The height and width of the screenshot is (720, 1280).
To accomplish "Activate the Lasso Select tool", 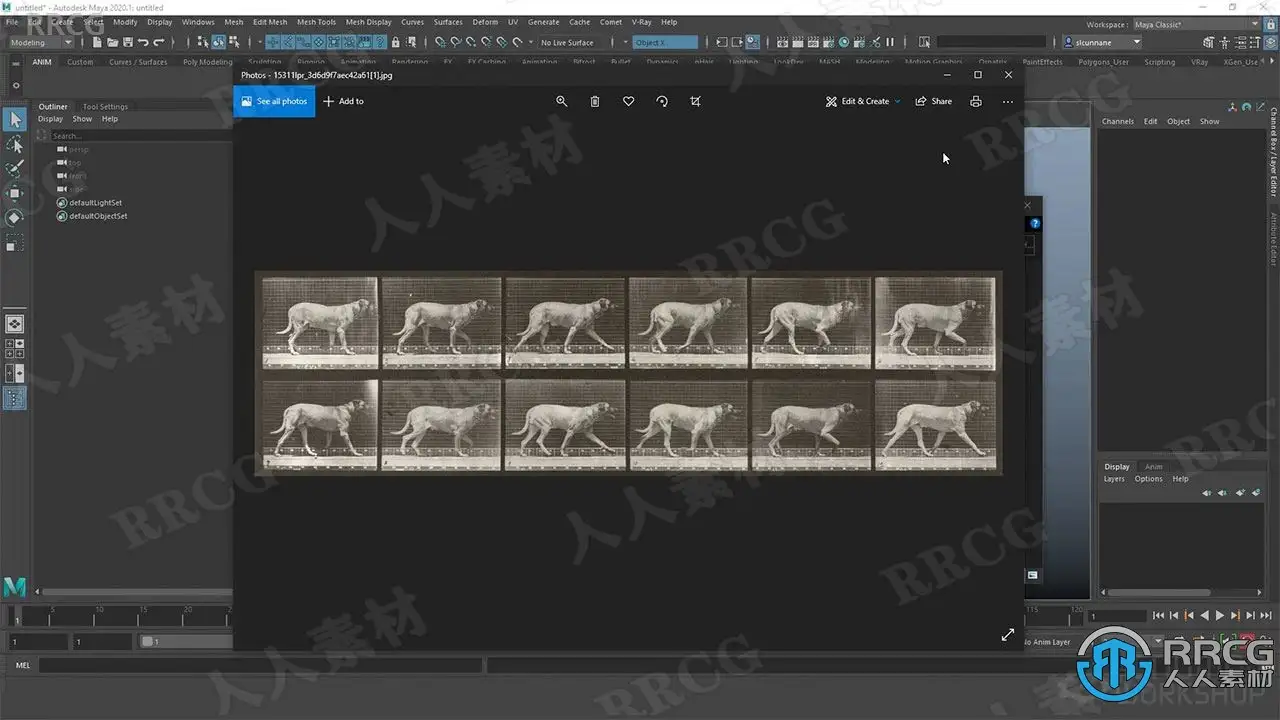I will [x=15, y=145].
